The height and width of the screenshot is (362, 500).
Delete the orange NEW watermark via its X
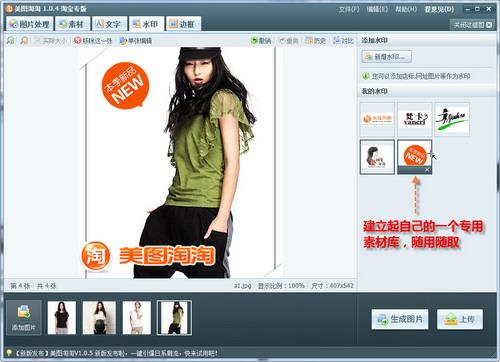(427, 170)
